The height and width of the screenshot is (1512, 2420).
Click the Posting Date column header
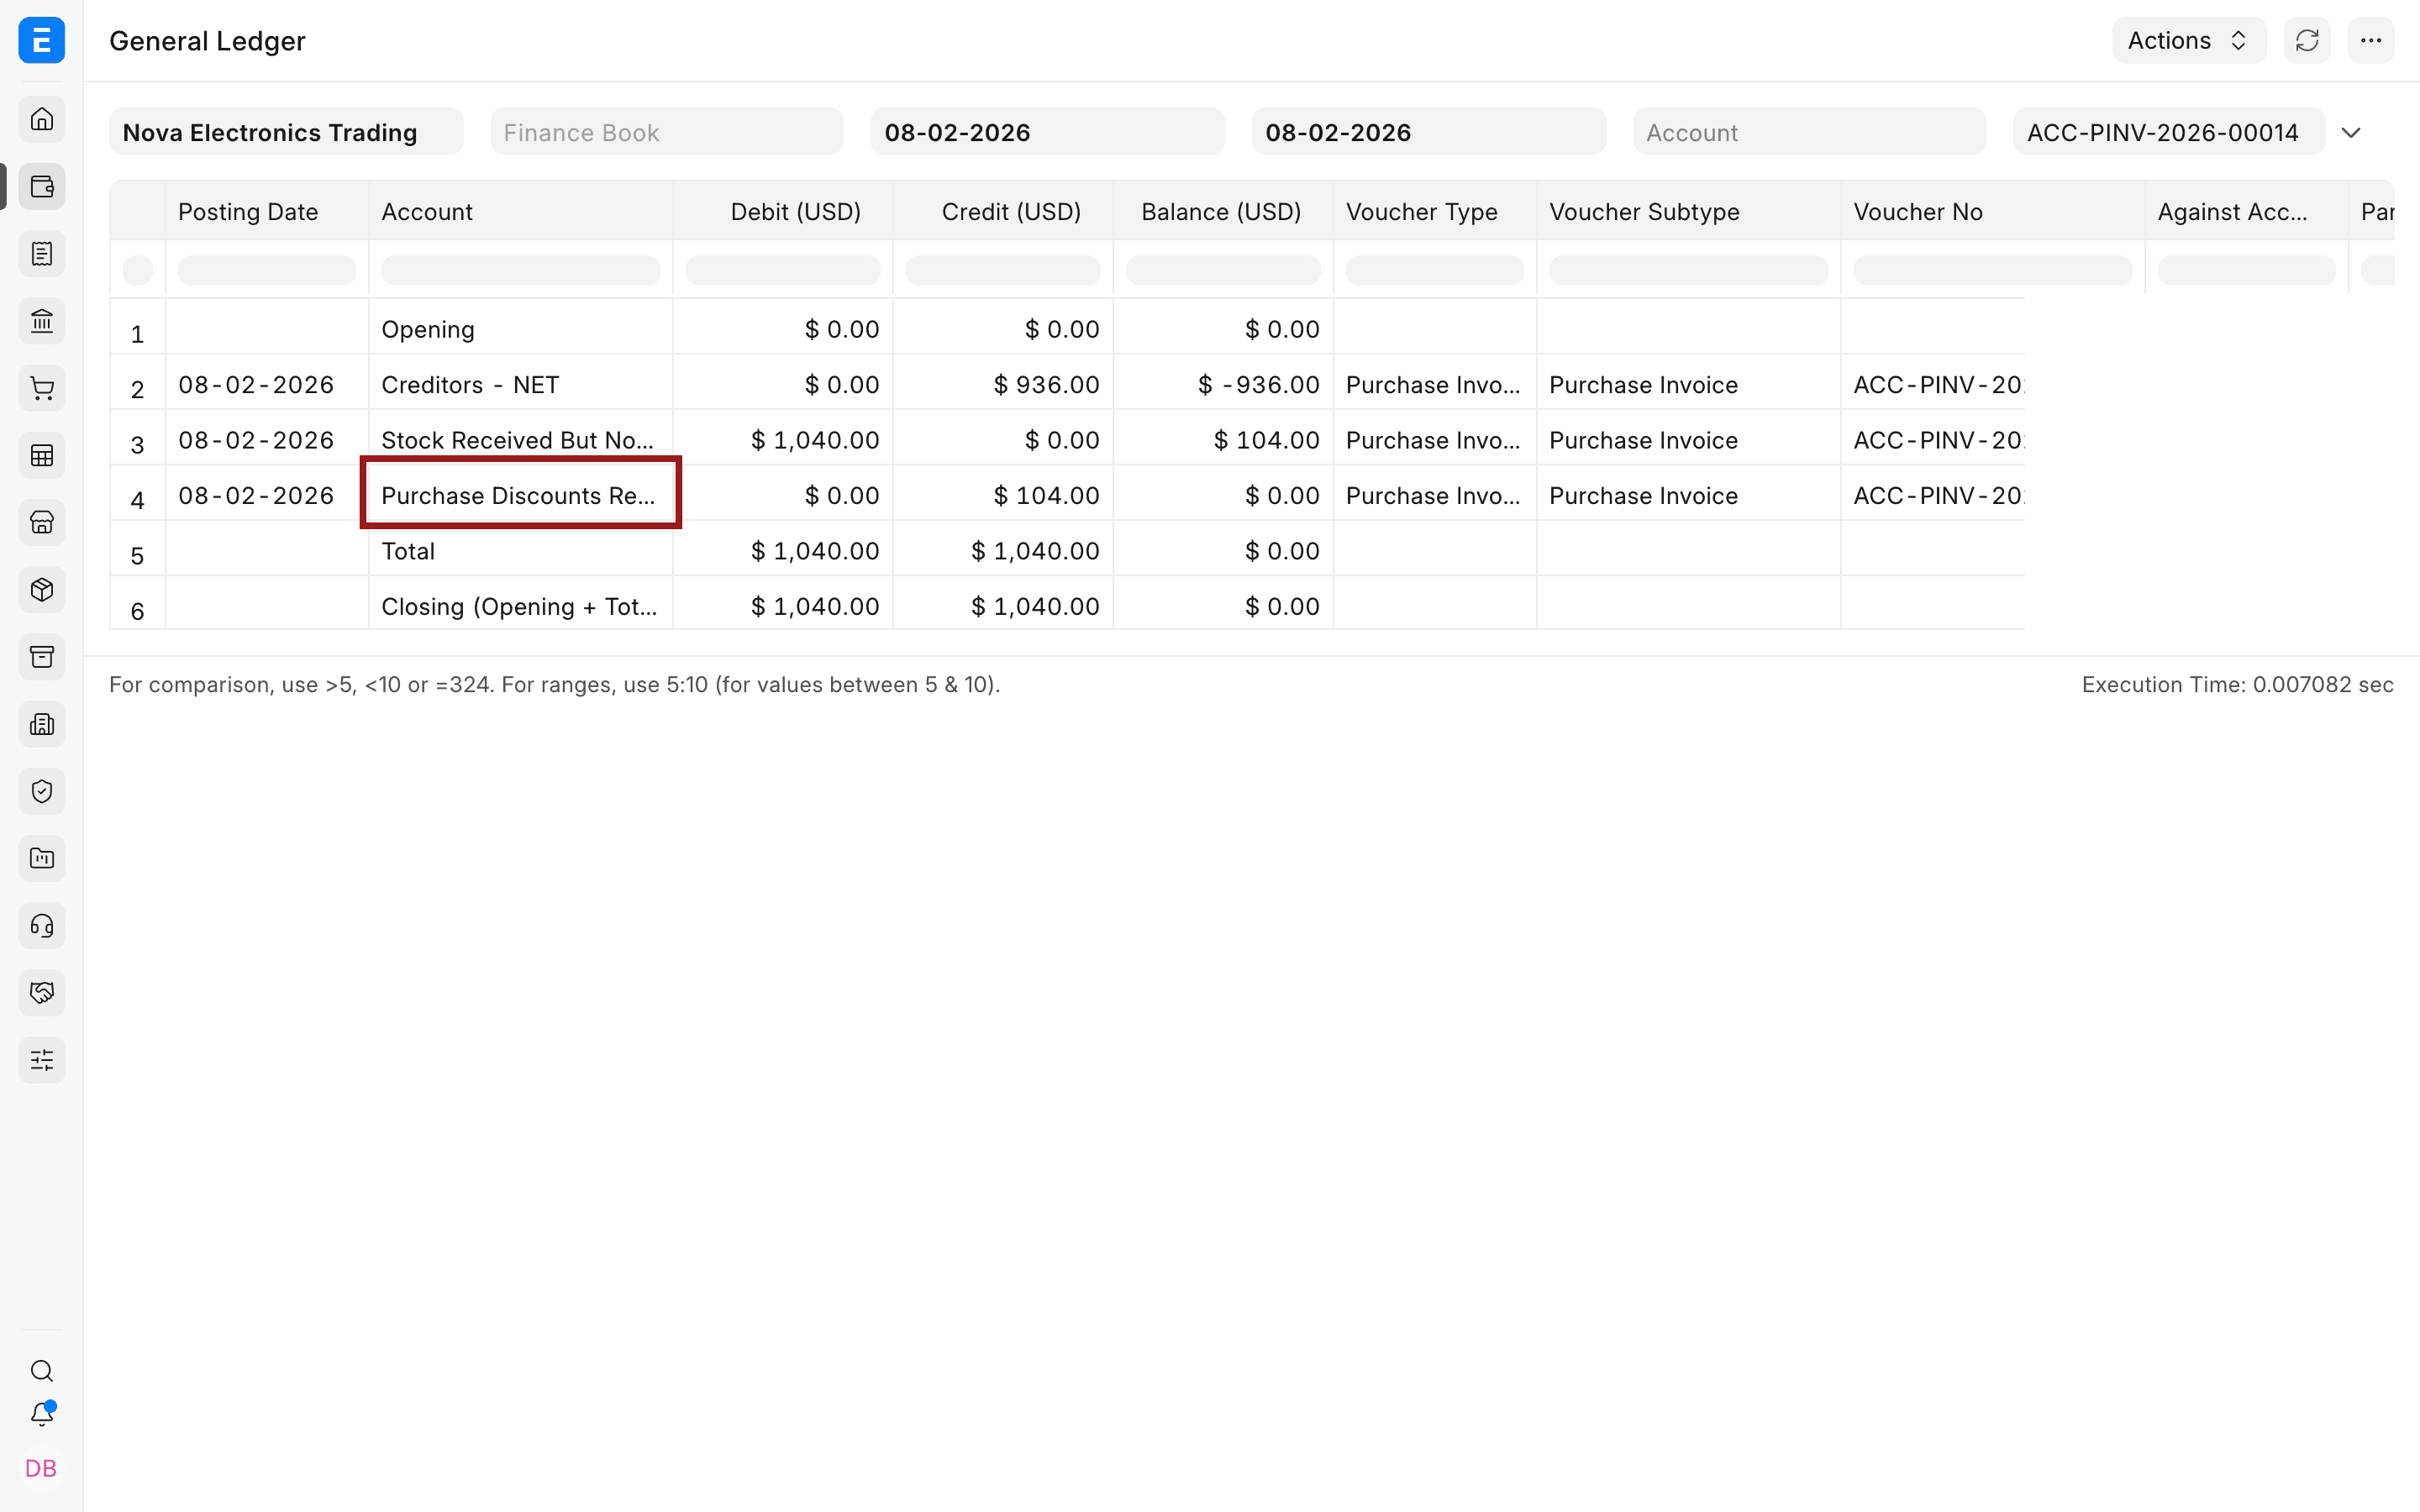[x=267, y=211]
